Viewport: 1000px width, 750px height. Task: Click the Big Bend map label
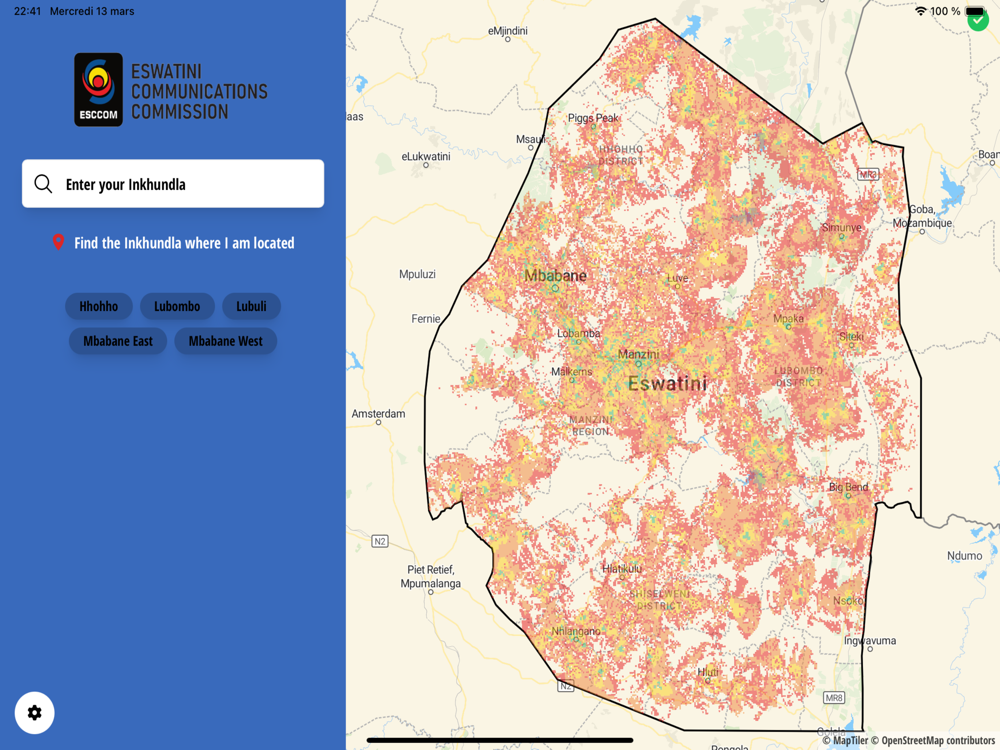tap(848, 487)
